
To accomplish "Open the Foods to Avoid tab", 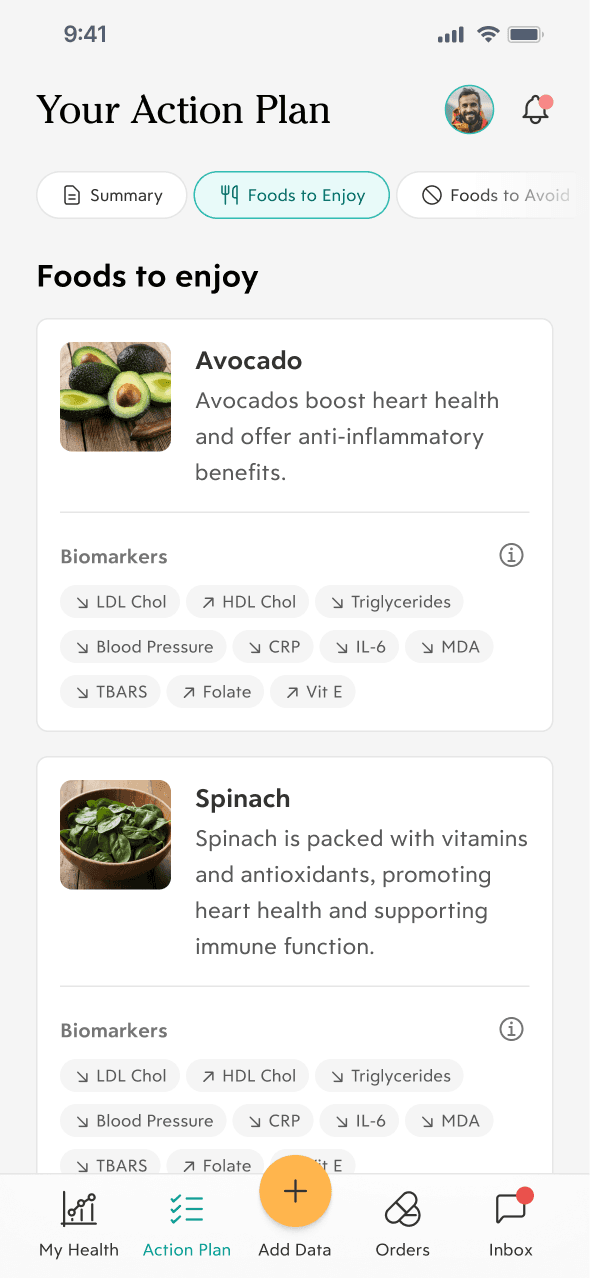I will pyautogui.click(x=495, y=195).
